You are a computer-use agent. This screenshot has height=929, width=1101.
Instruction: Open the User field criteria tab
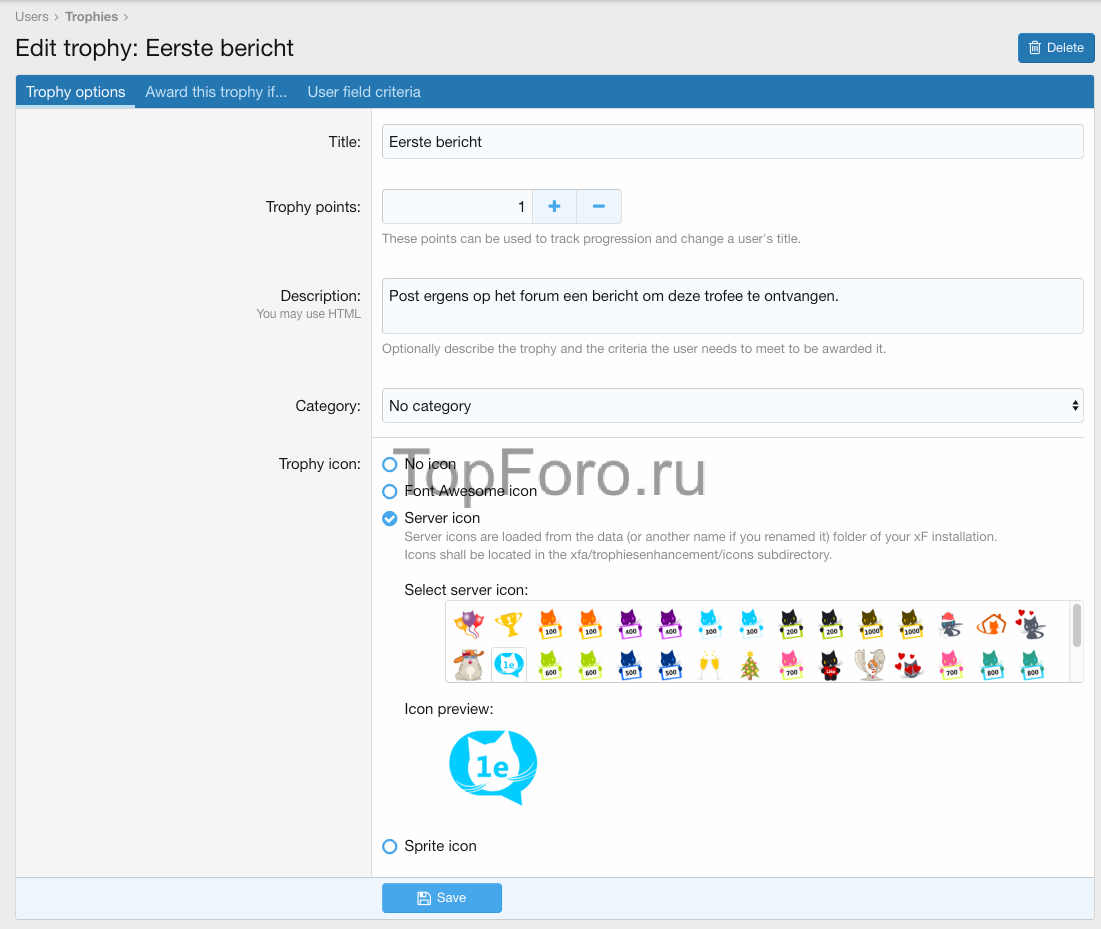tap(364, 92)
